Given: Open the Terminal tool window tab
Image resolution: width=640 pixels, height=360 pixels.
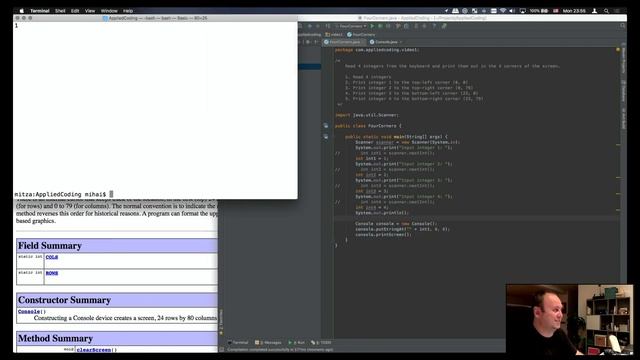Looking at the screenshot, I should point(238,342).
